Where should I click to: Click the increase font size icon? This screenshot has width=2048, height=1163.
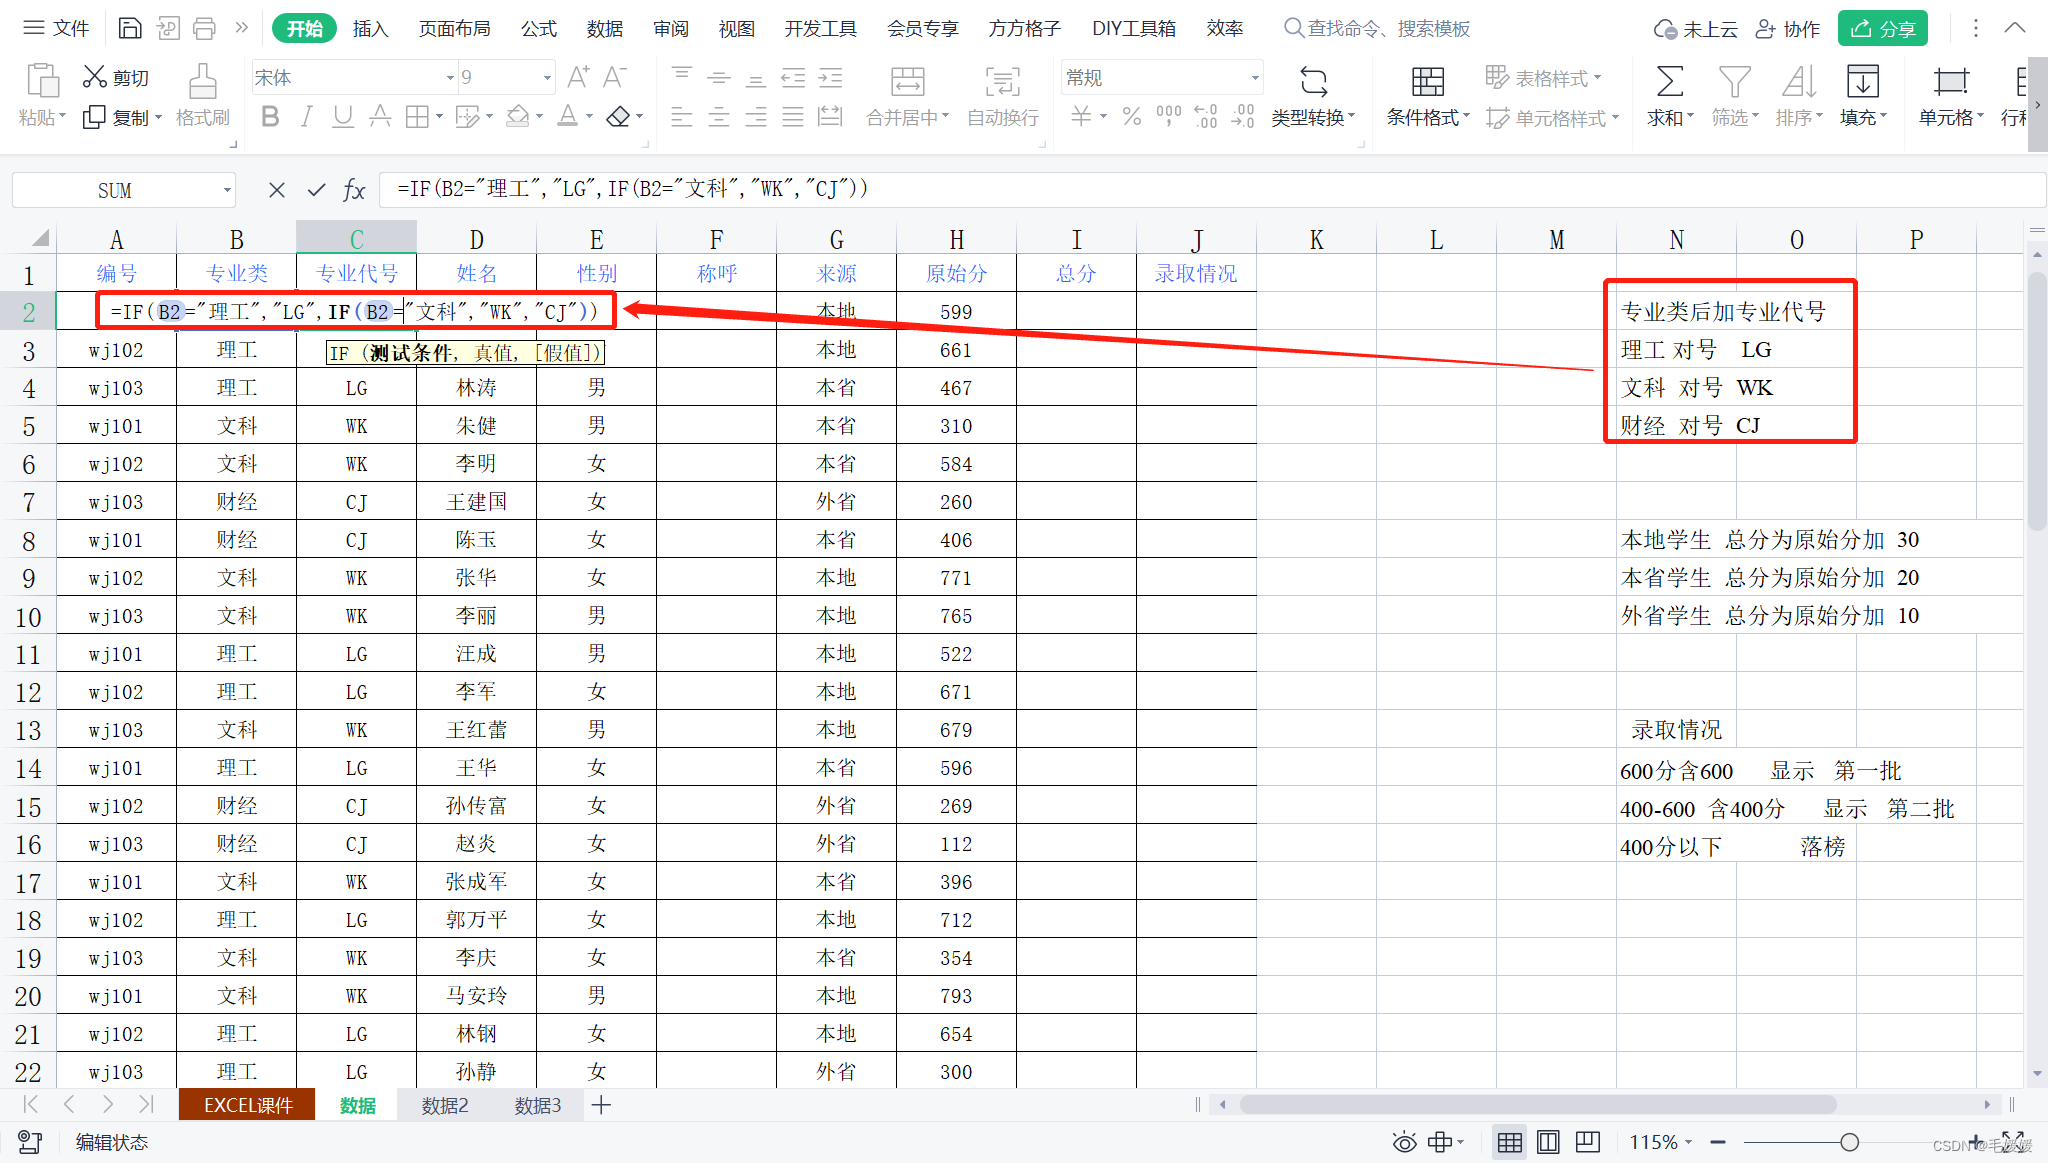pyautogui.click(x=578, y=77)
